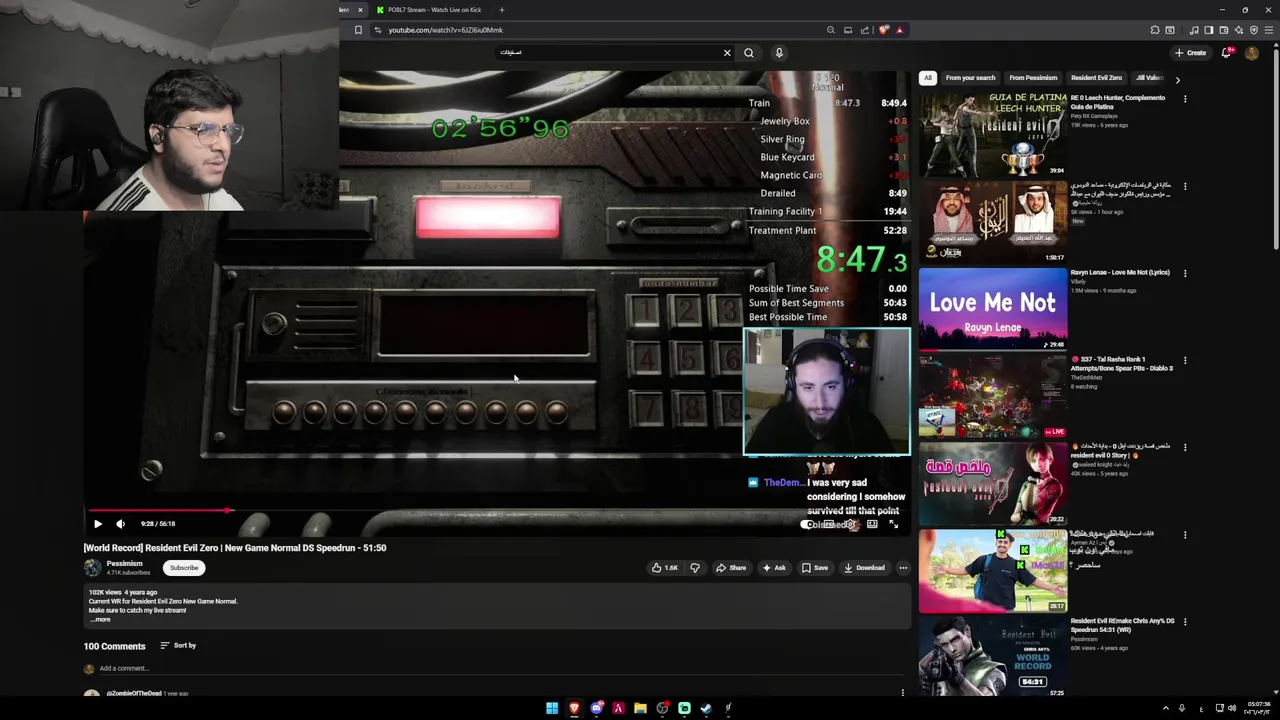Enter fullscreen mode on the video

tap(893, 524)
